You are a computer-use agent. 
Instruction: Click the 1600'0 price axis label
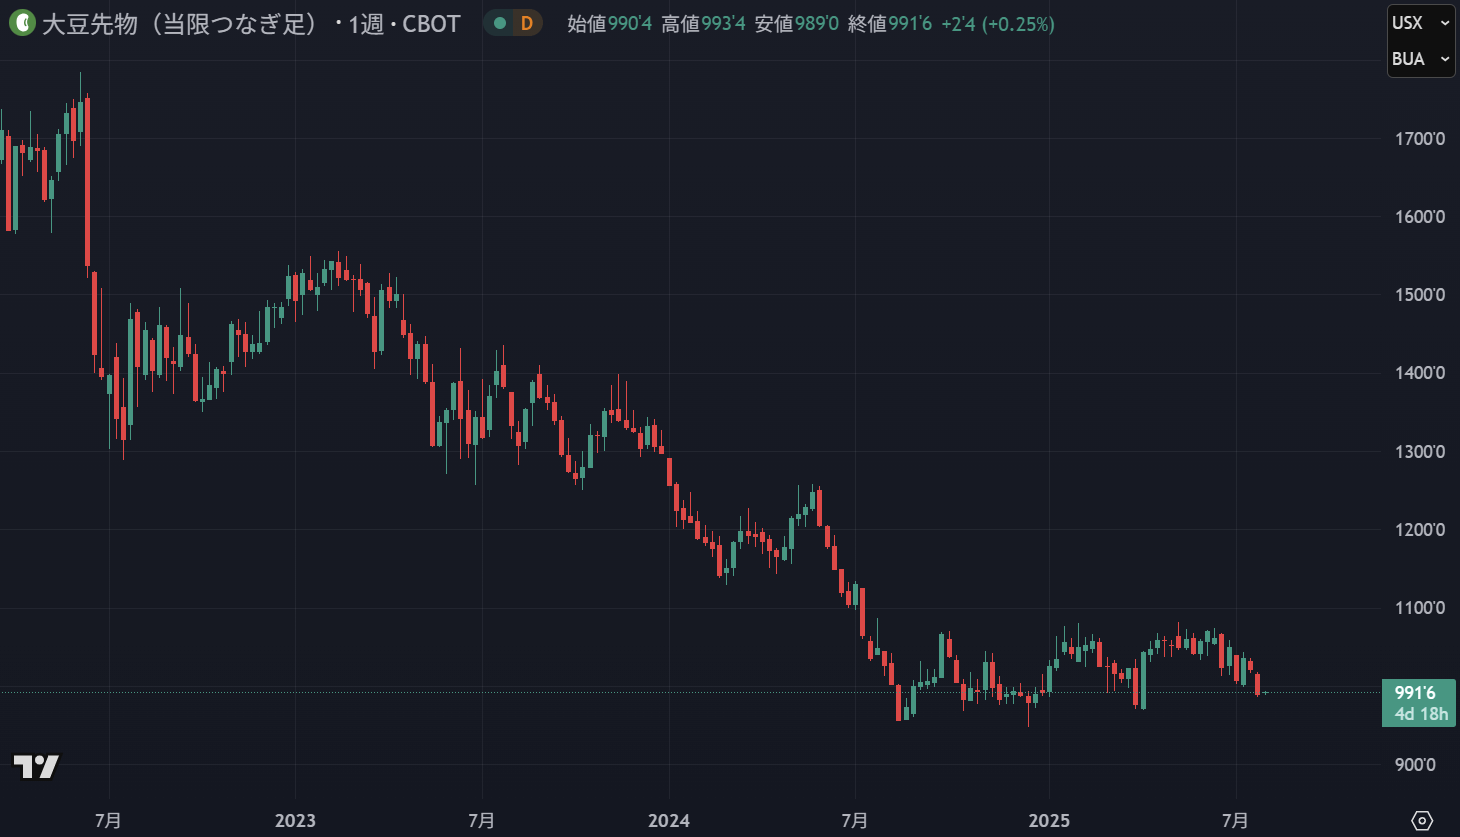(x=1420, y=217)
